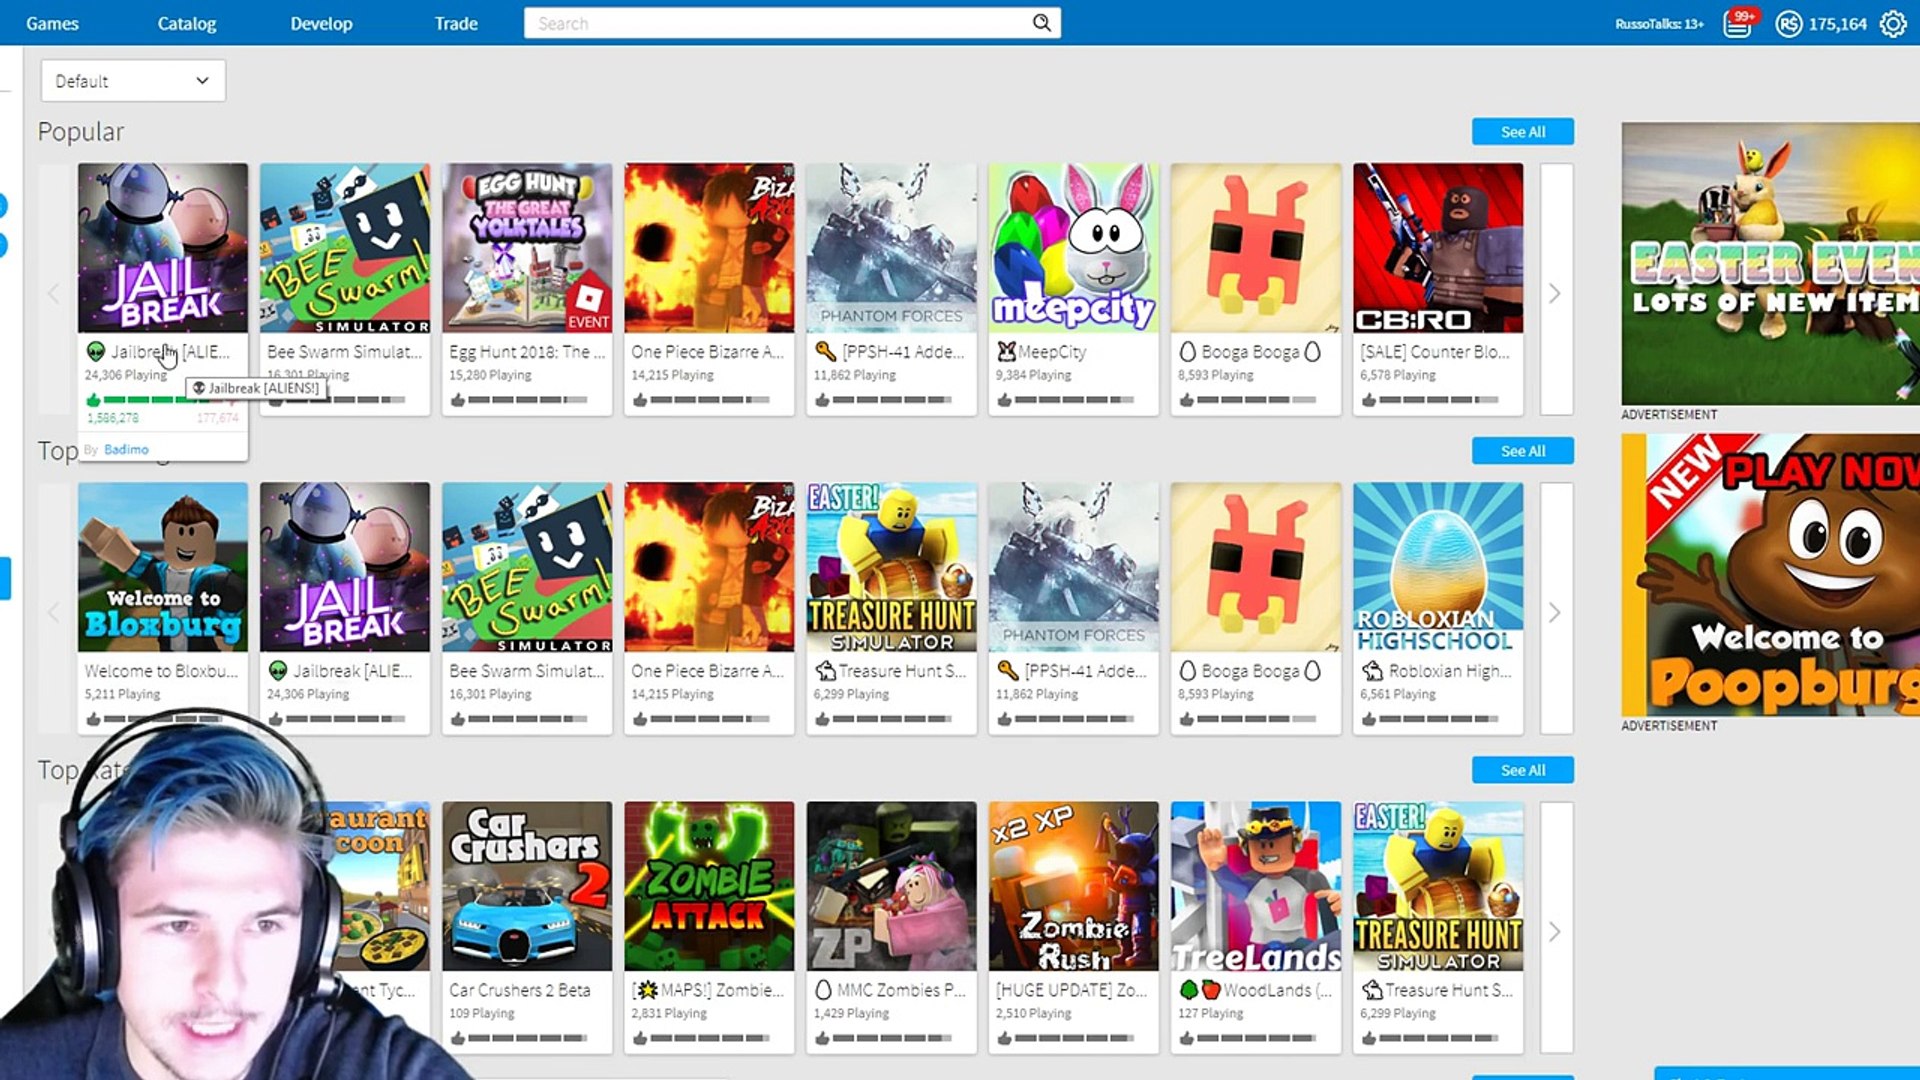Open the Bee Swarm Simulator thumbnail in Popular
1920x1080 pixels.
point(345,248)
